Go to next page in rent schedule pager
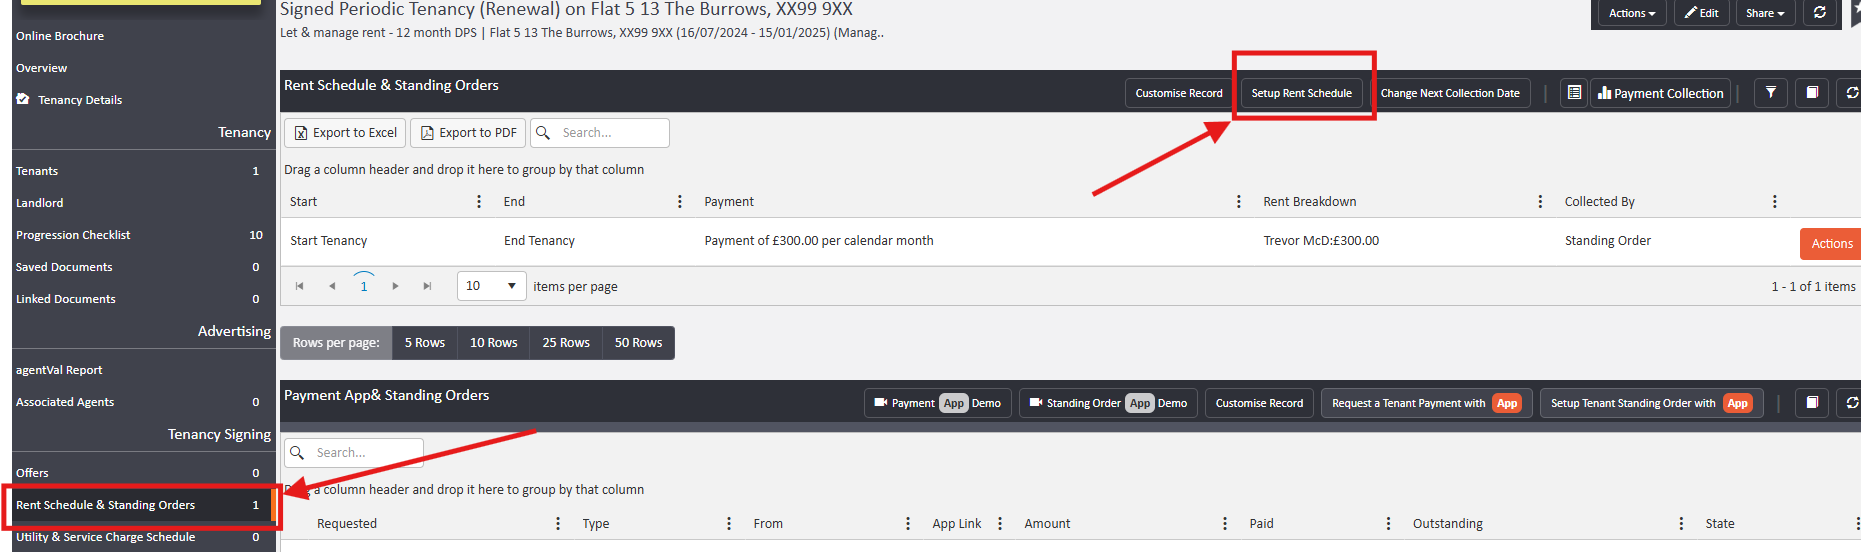The height and width of the screenshot is (552, 1861). click(396, 286)
